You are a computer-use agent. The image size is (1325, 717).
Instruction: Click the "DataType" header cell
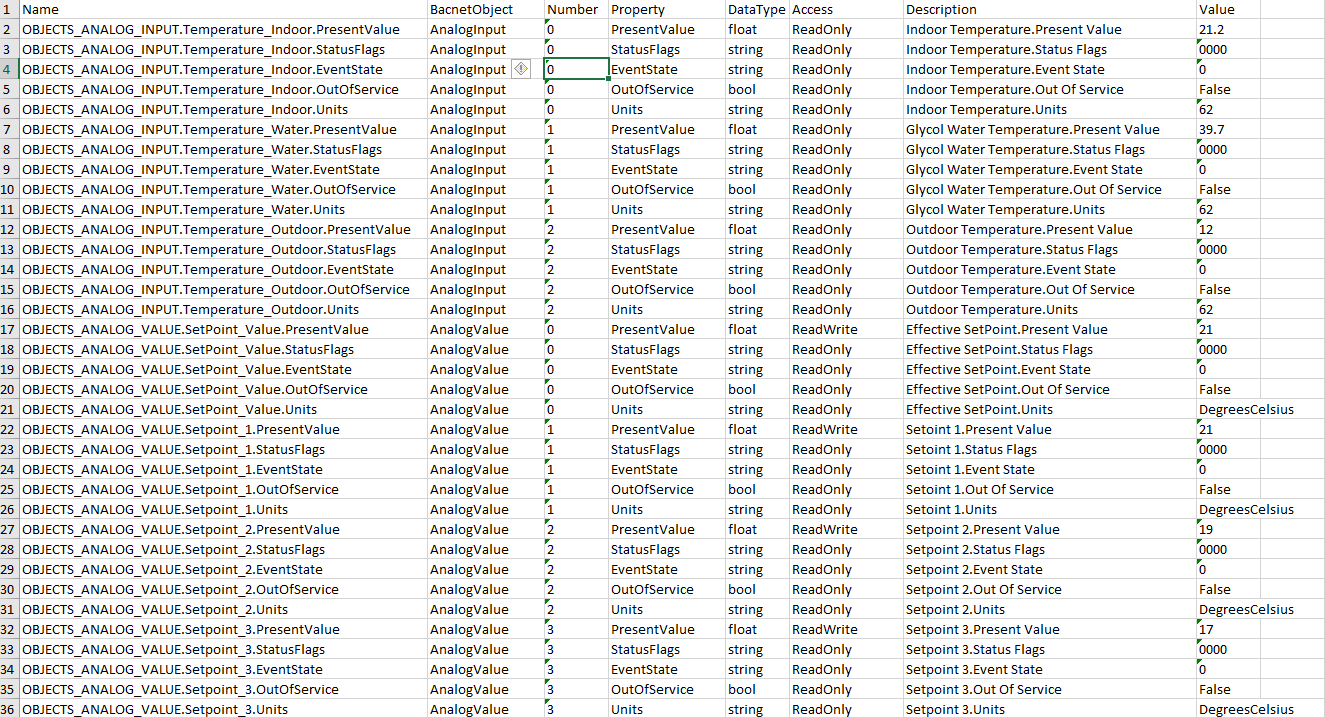pyautogui.click(x=756, y=9)
